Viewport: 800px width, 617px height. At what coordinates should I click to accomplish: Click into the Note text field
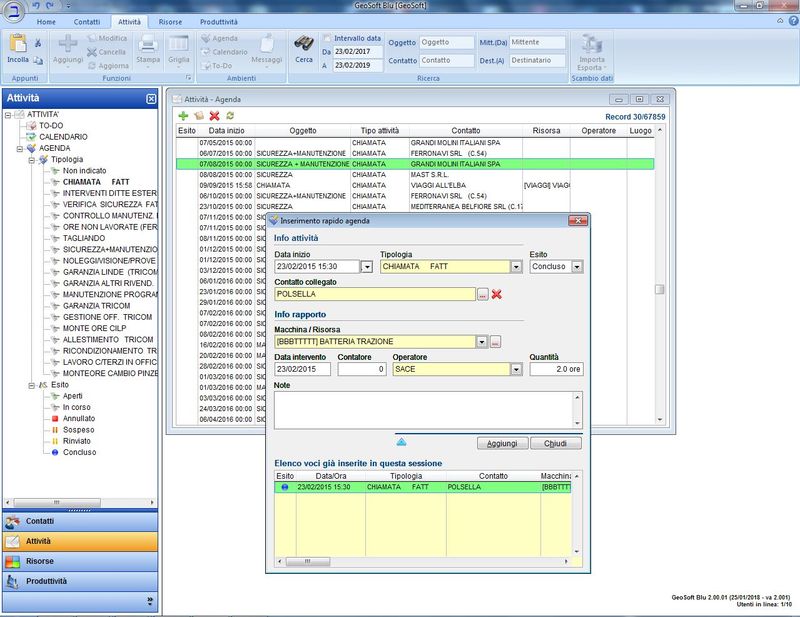tap(422, 408)
